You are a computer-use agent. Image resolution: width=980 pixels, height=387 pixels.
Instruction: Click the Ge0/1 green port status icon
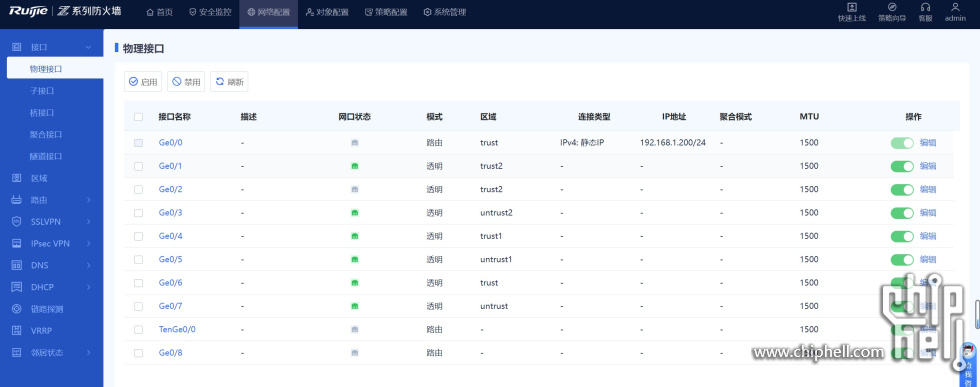click(x=355, y=166)
